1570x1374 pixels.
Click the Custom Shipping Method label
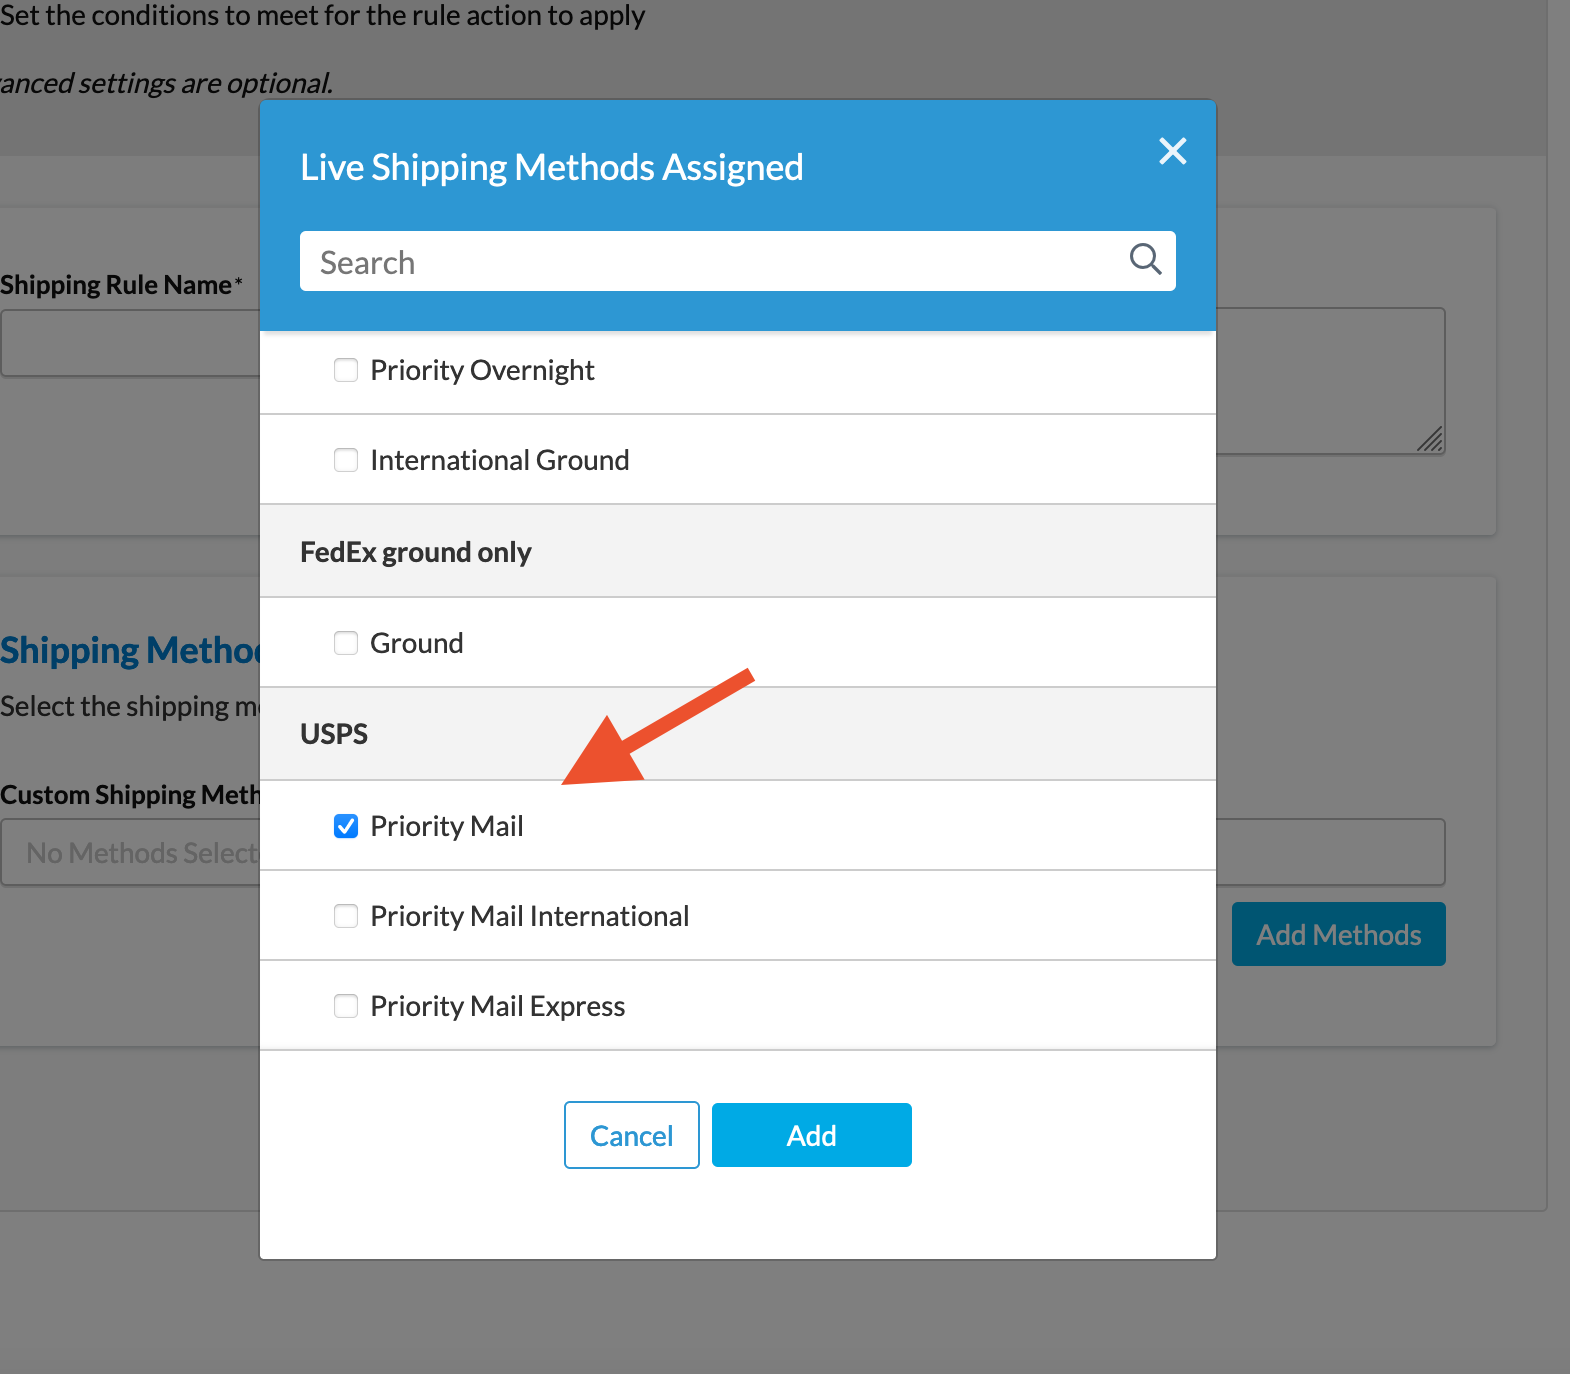coord(130,794)
